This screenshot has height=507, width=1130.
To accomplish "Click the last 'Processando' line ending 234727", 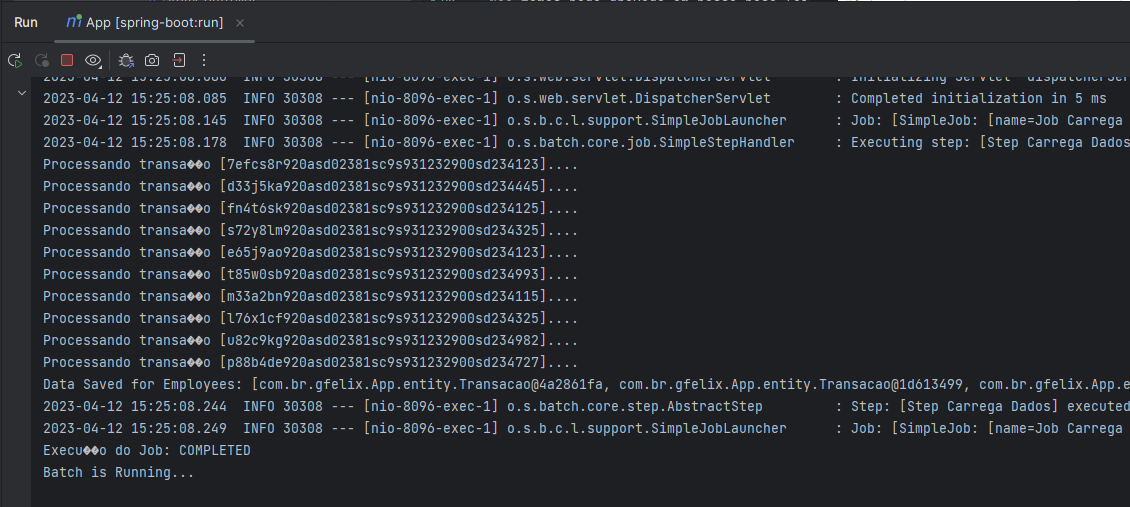I will (310, 362).
